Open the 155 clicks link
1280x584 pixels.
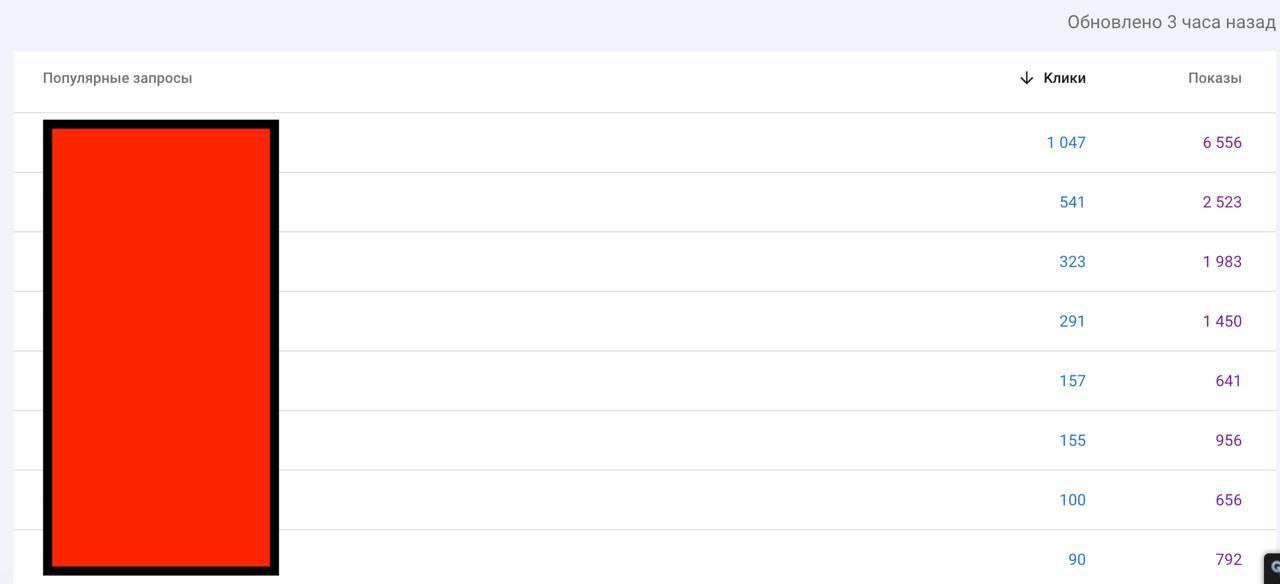coord(1072,440)
